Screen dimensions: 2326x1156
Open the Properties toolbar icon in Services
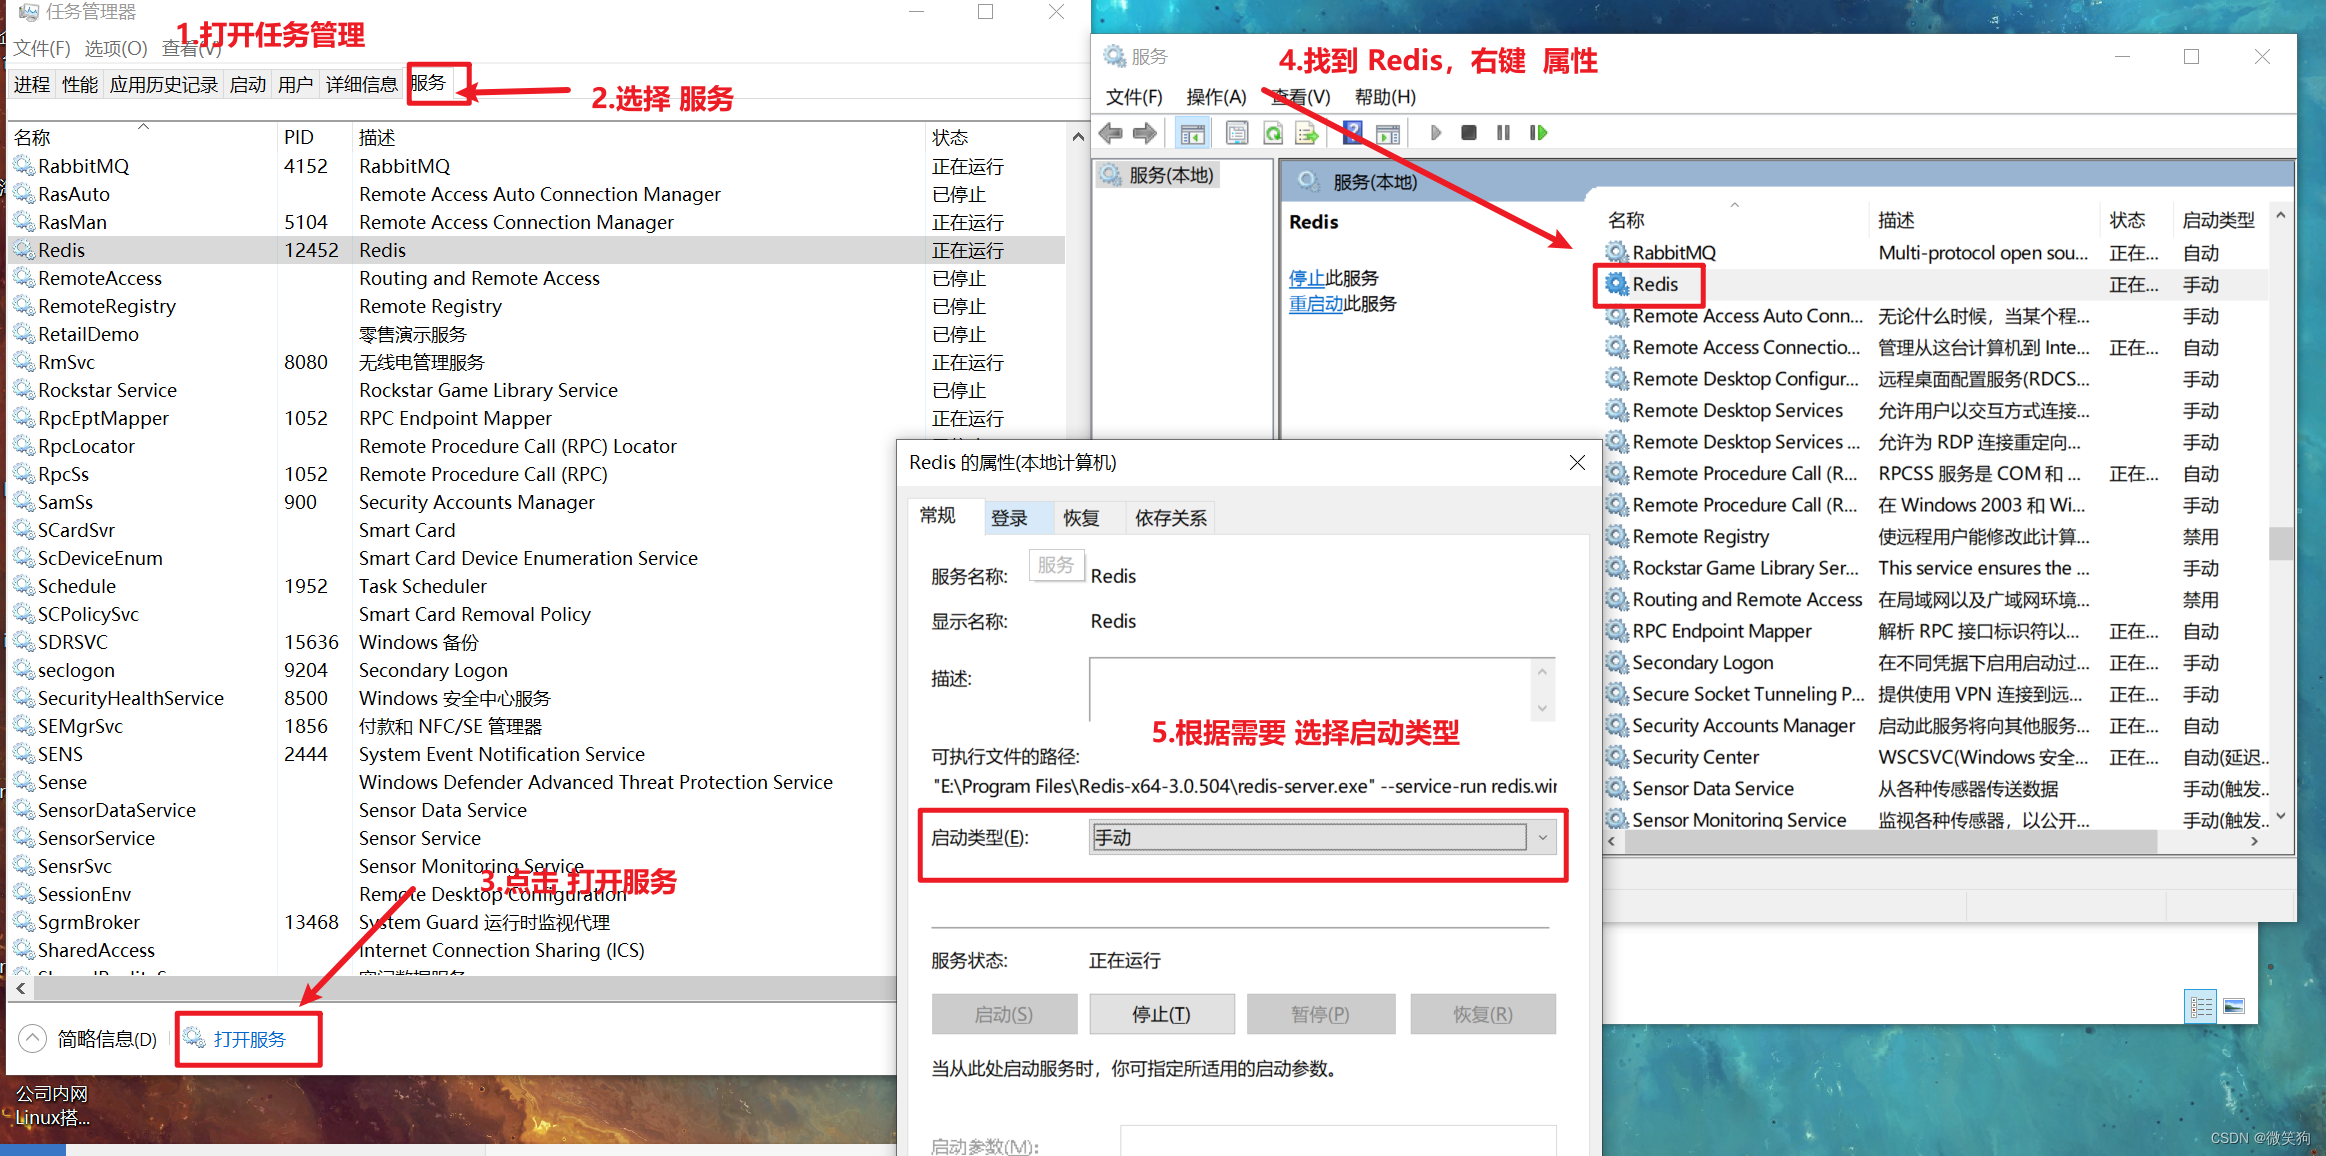[1237, 133]
